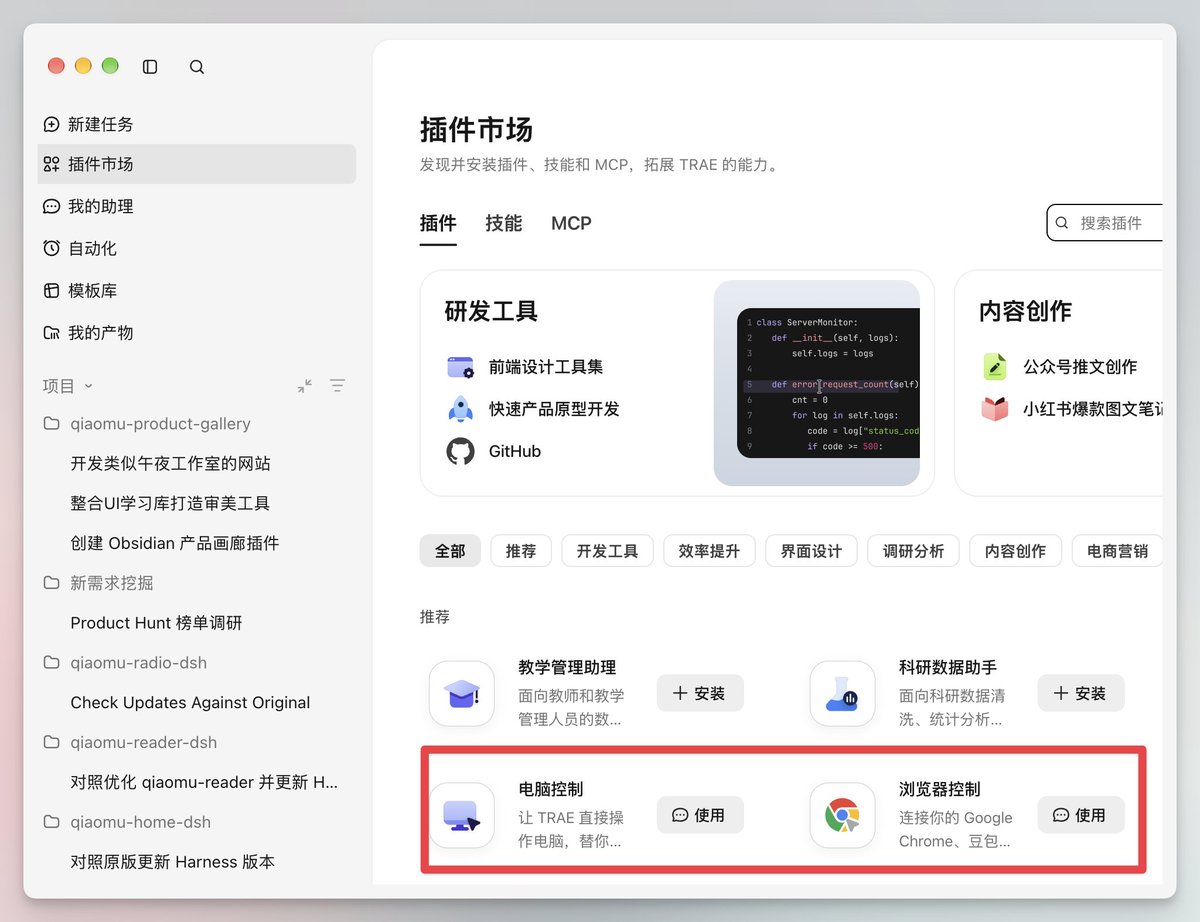Expand the 项目 dropdown chevron
The width and height of the screenshot is (1200, 922).
pyautogui.click(x=88, y=386)
